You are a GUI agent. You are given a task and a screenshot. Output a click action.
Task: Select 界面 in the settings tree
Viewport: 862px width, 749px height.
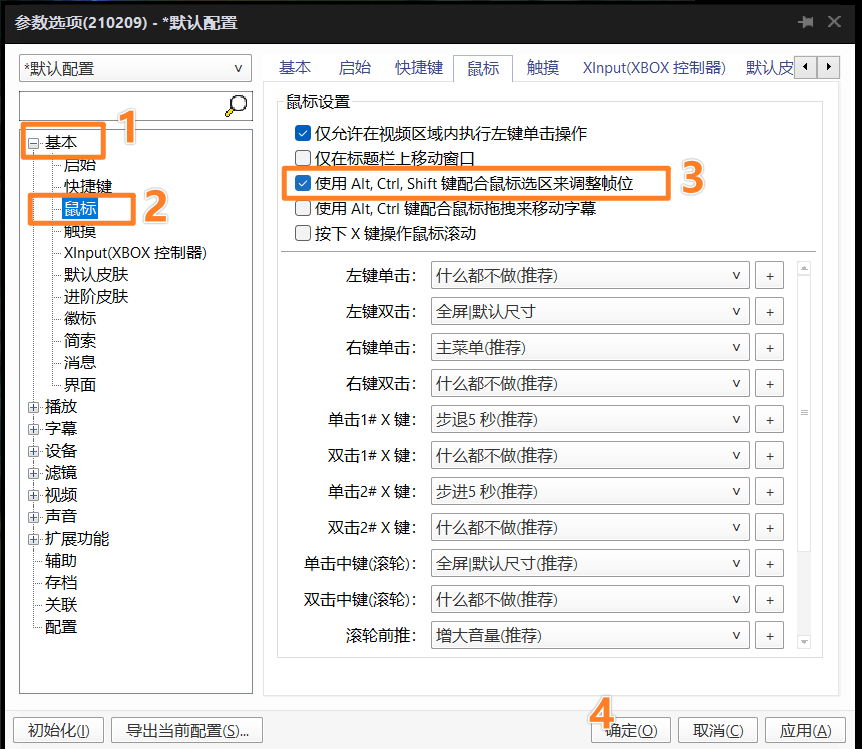(80, 385)
